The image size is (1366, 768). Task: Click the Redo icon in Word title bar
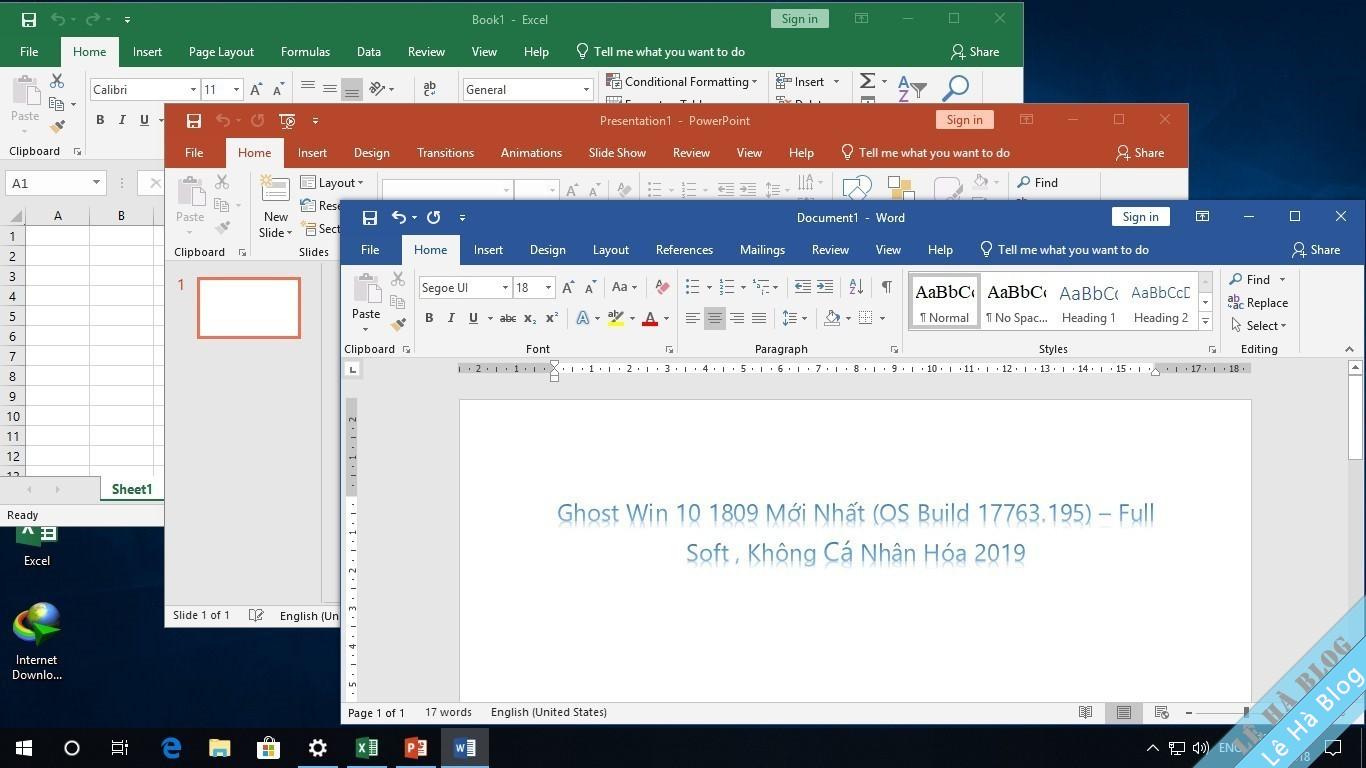(x=433, y=217)
